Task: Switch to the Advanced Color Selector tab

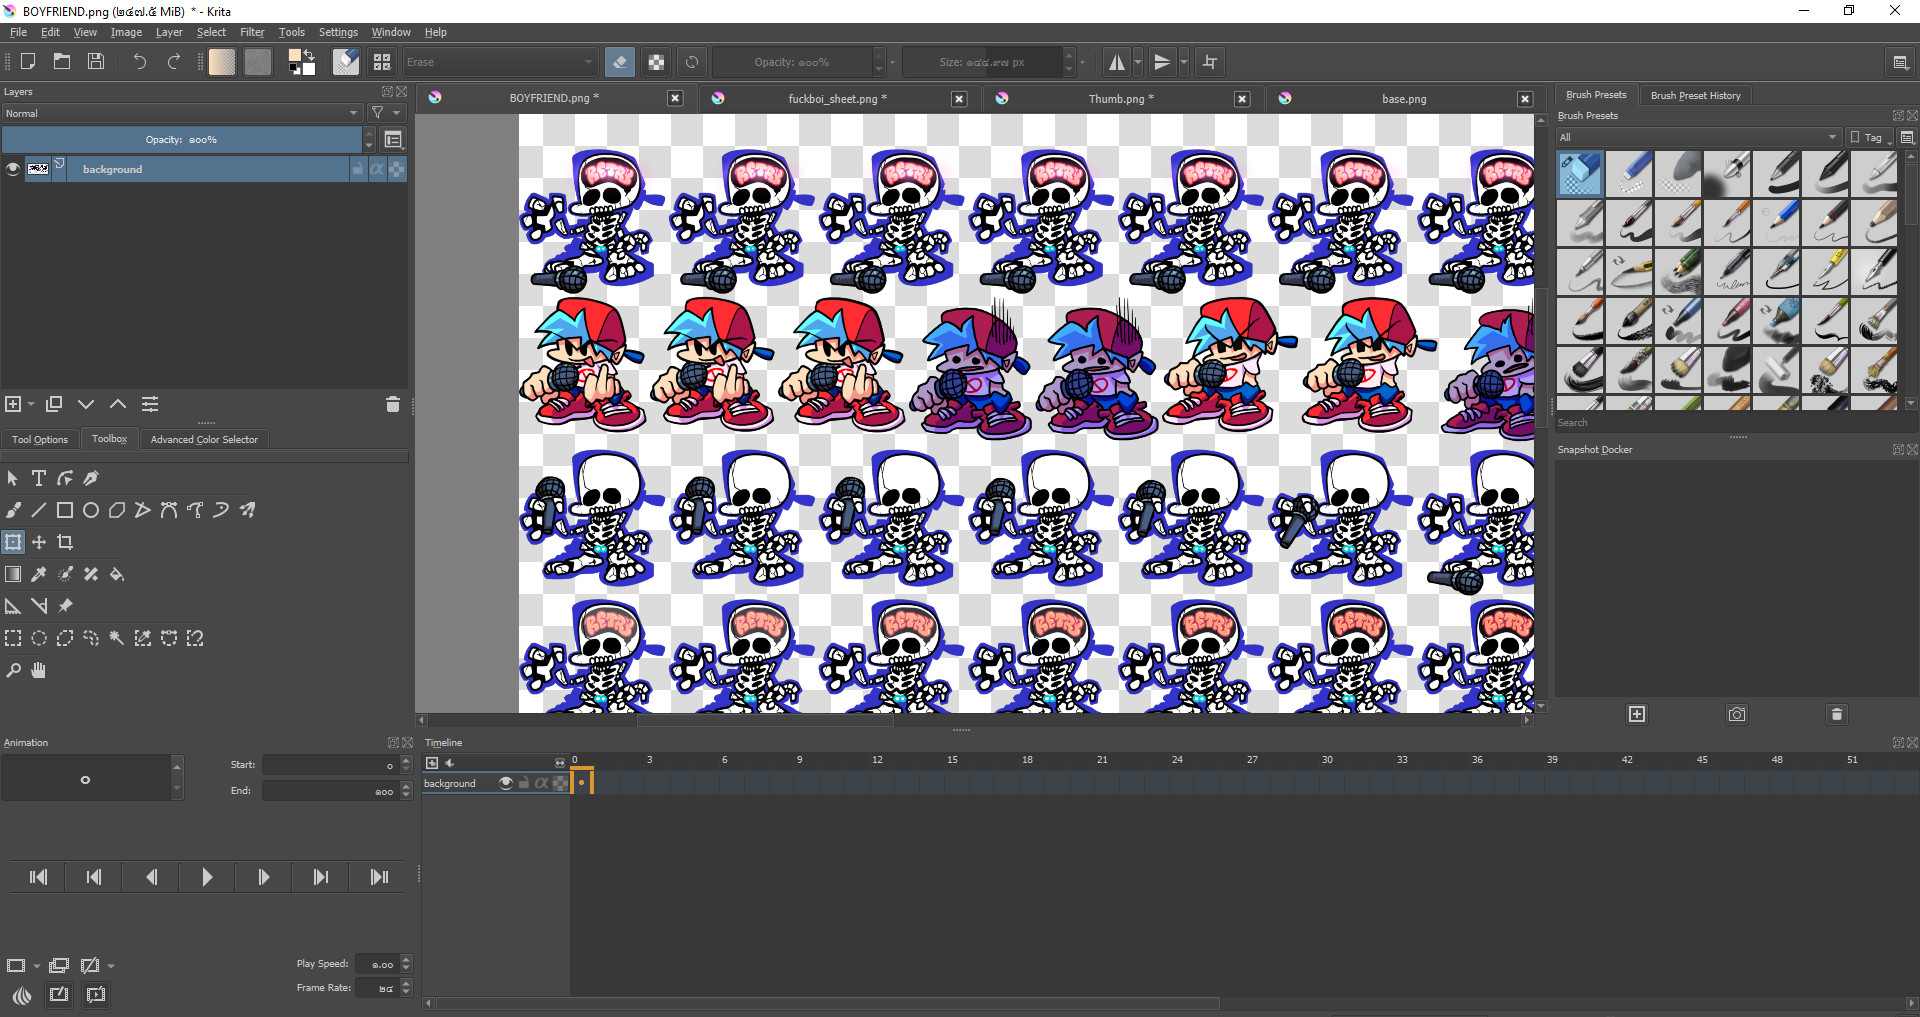Action: tap(204, 439)
